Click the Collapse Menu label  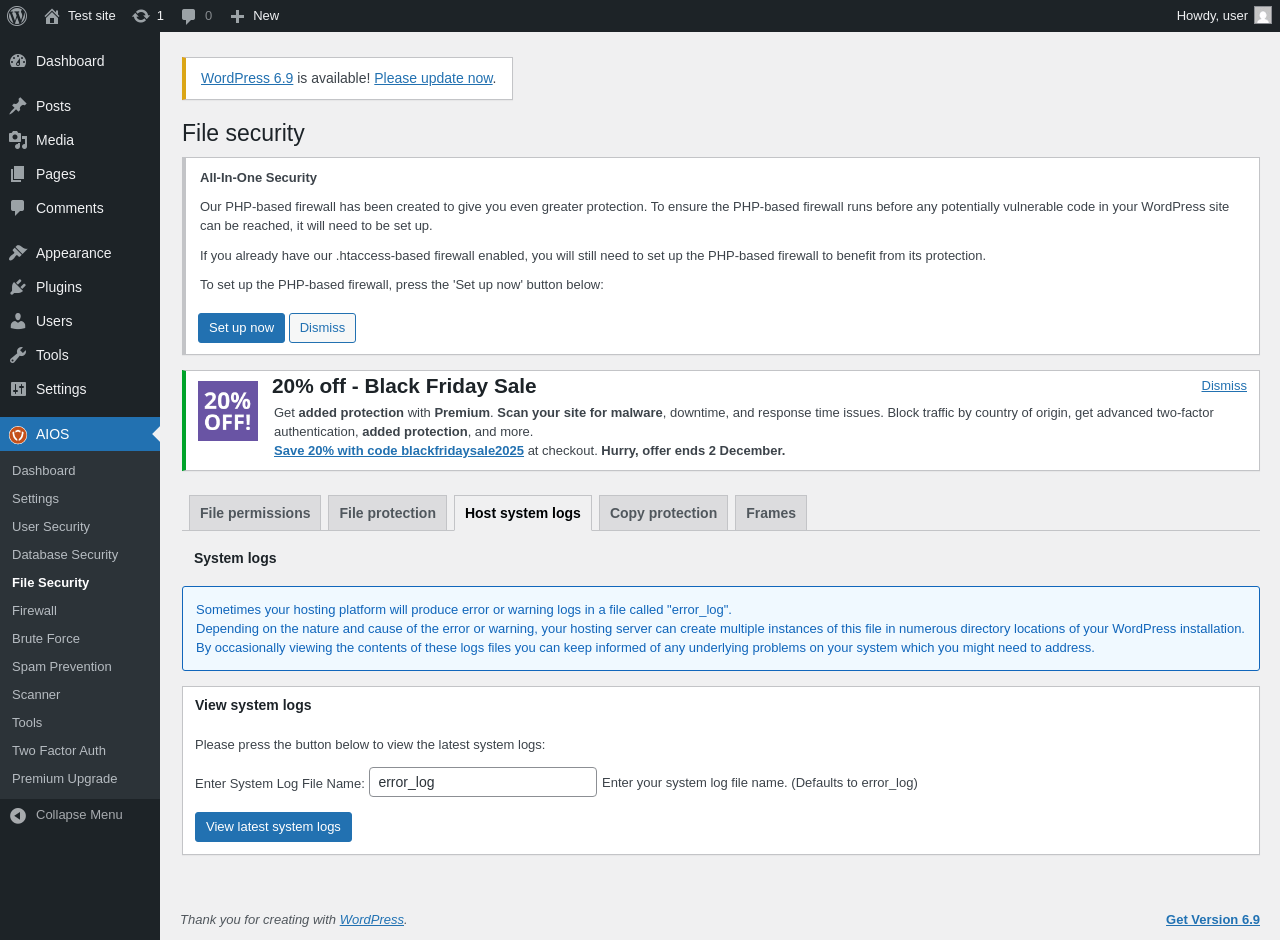(79, 814)
